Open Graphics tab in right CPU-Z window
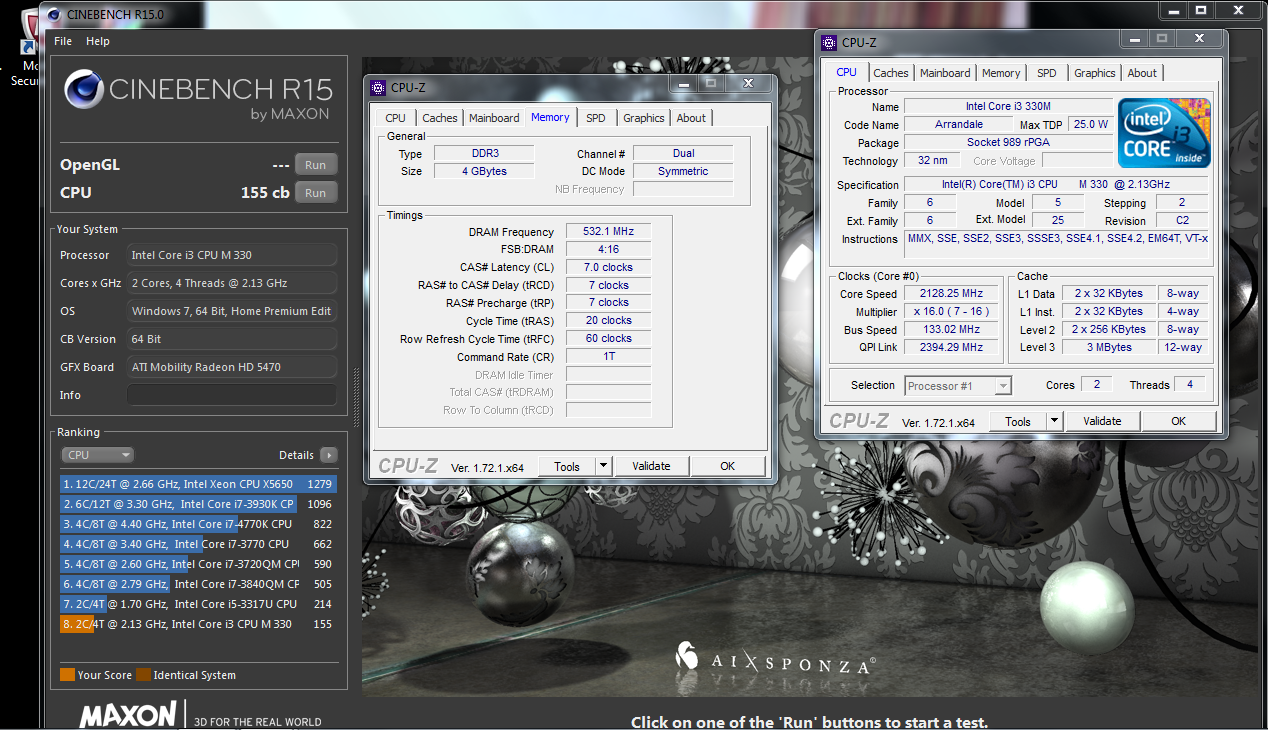The image size is (1268, 730). pos(1095,73)
